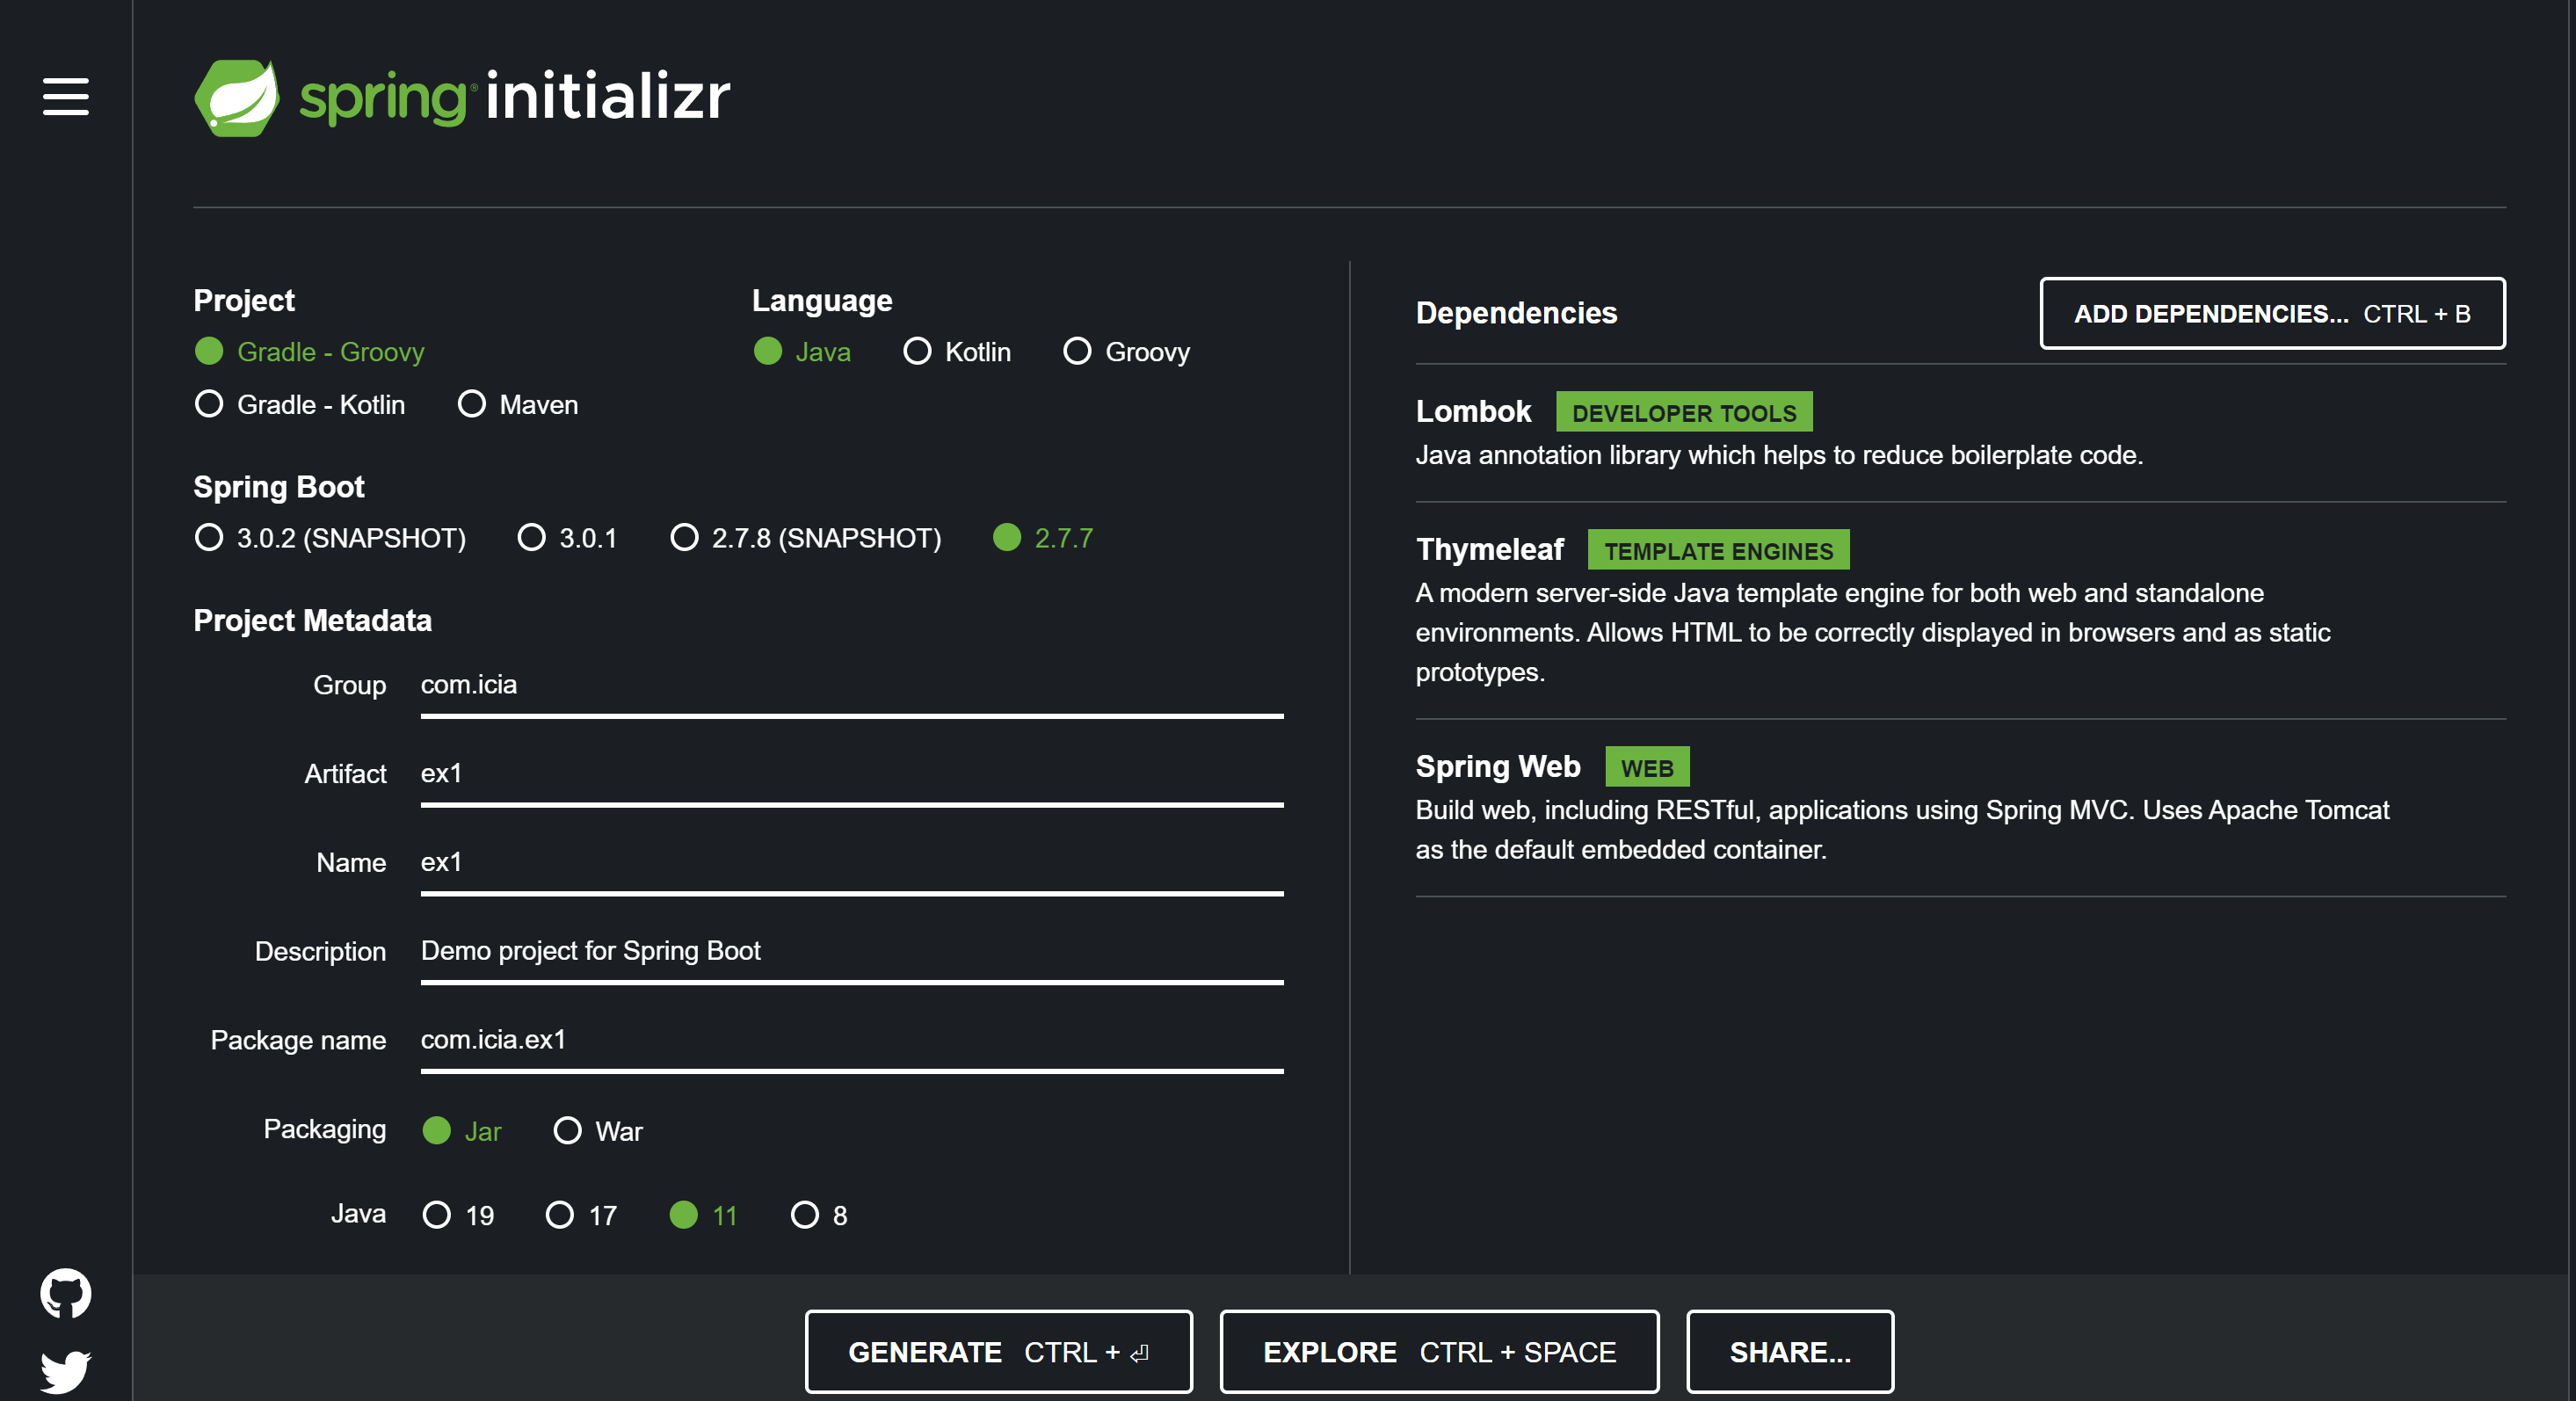
Task: Click the Spring leaf logo
Action: (x=237, y=98)
